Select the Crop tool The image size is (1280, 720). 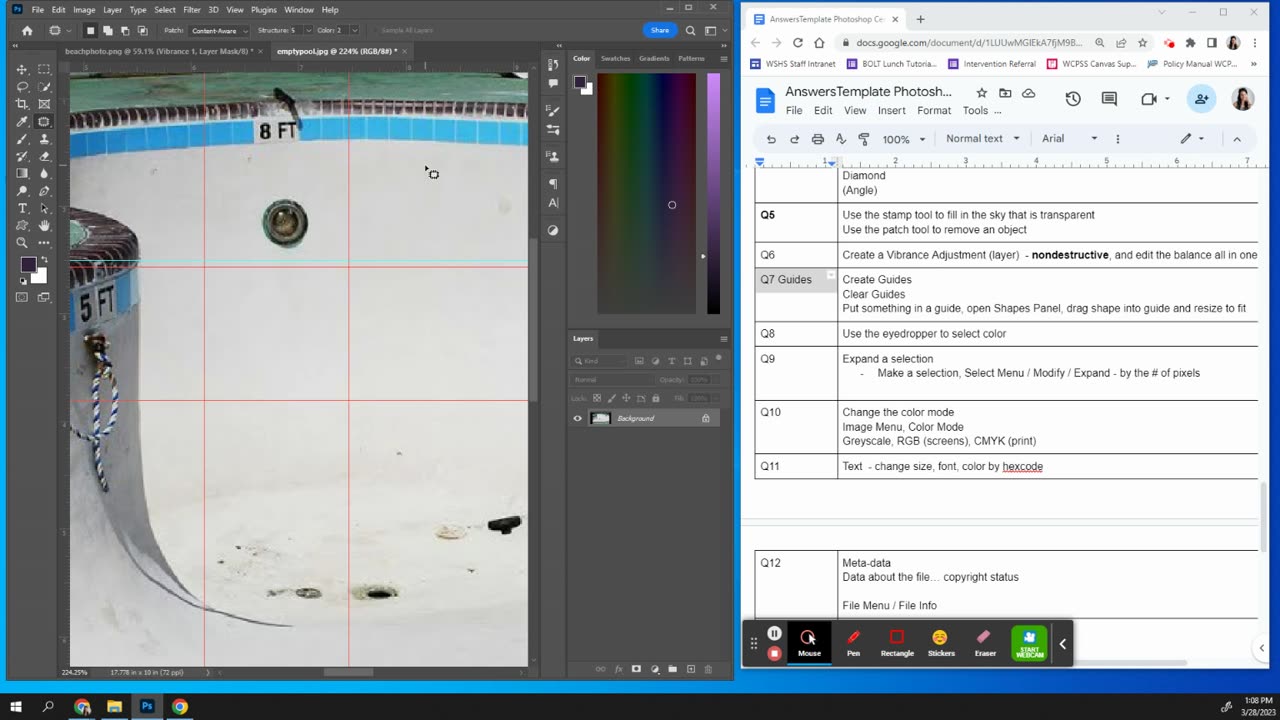(x=22, y=104)
